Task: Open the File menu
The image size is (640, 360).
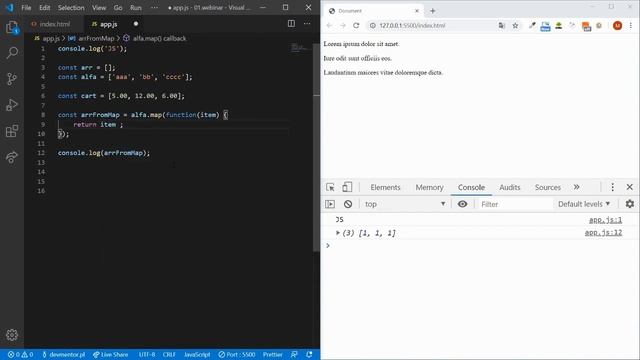Action: pyautogui.click(x=26, y=8)
